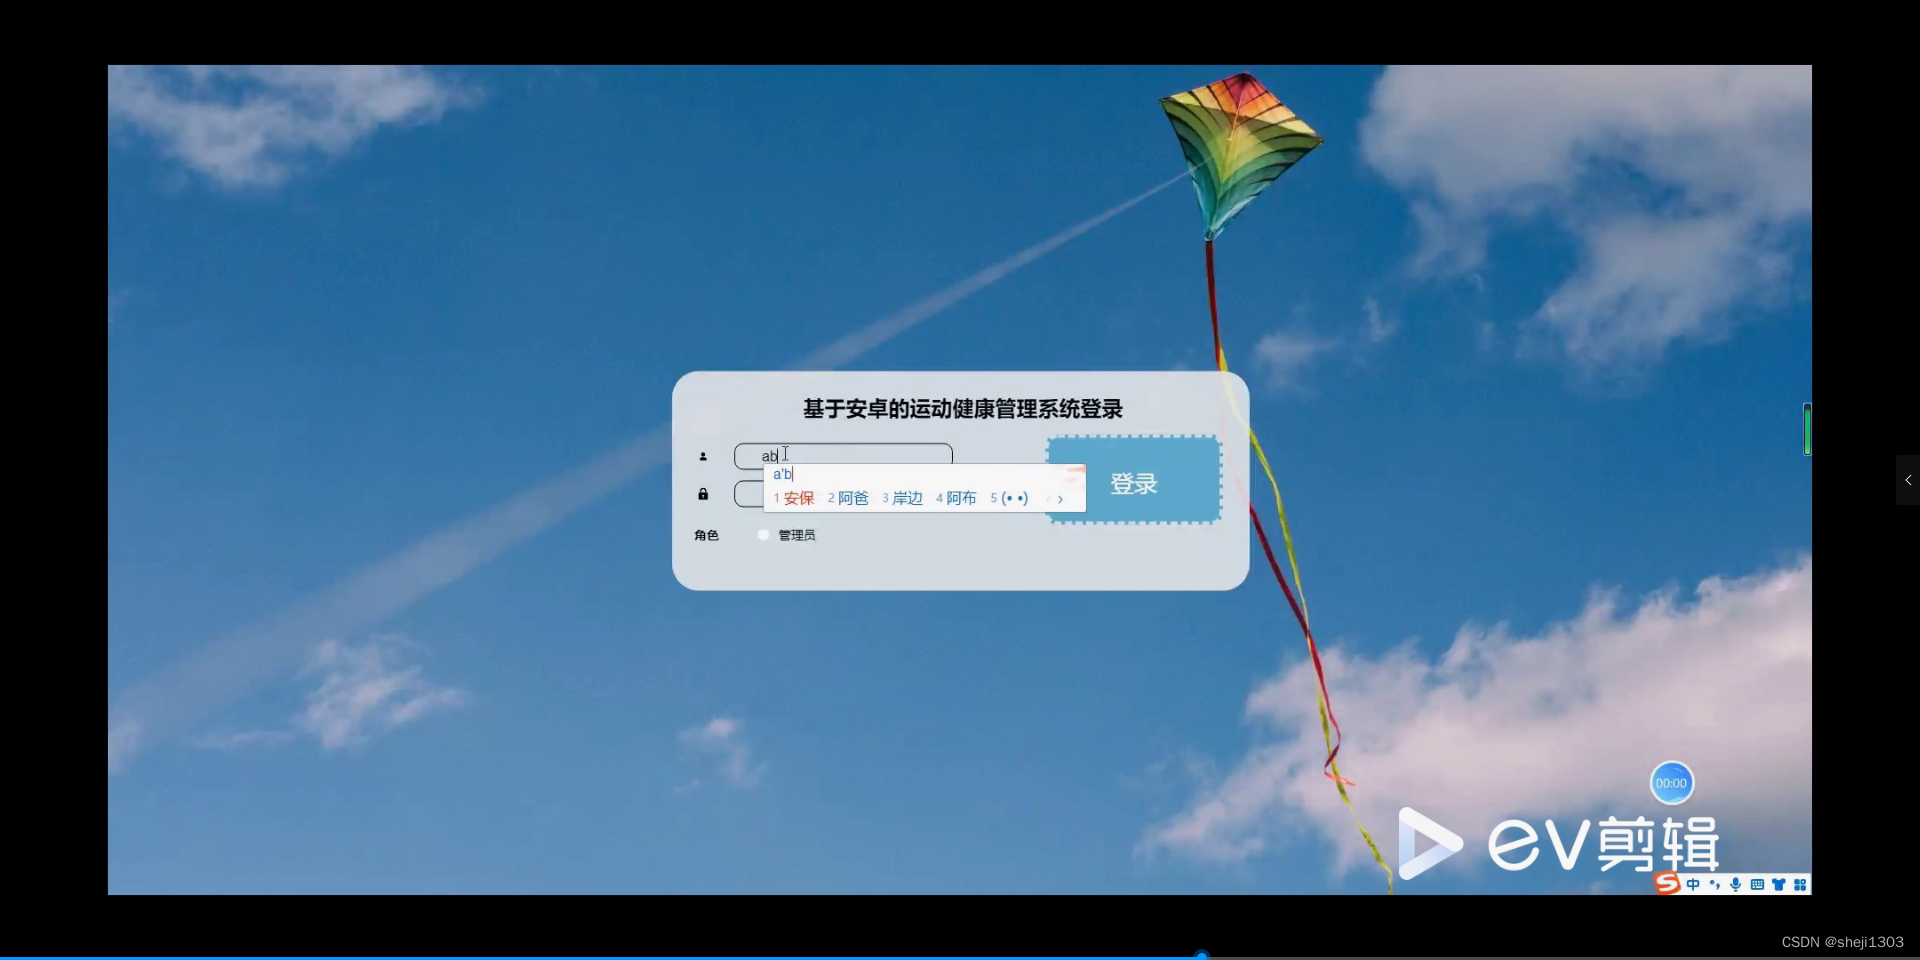Toggle punctuation mode in the Sogou toolbar
Image resolution: width=1920 pixels, height=960 pixels.
coord(1715,884)
